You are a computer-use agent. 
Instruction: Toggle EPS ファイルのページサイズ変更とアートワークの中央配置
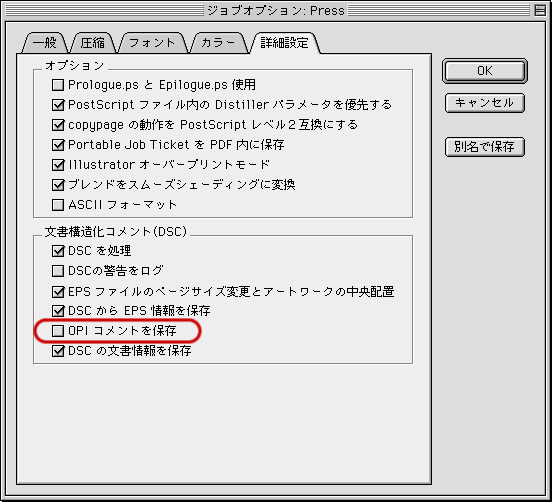(x=58, y=291)
